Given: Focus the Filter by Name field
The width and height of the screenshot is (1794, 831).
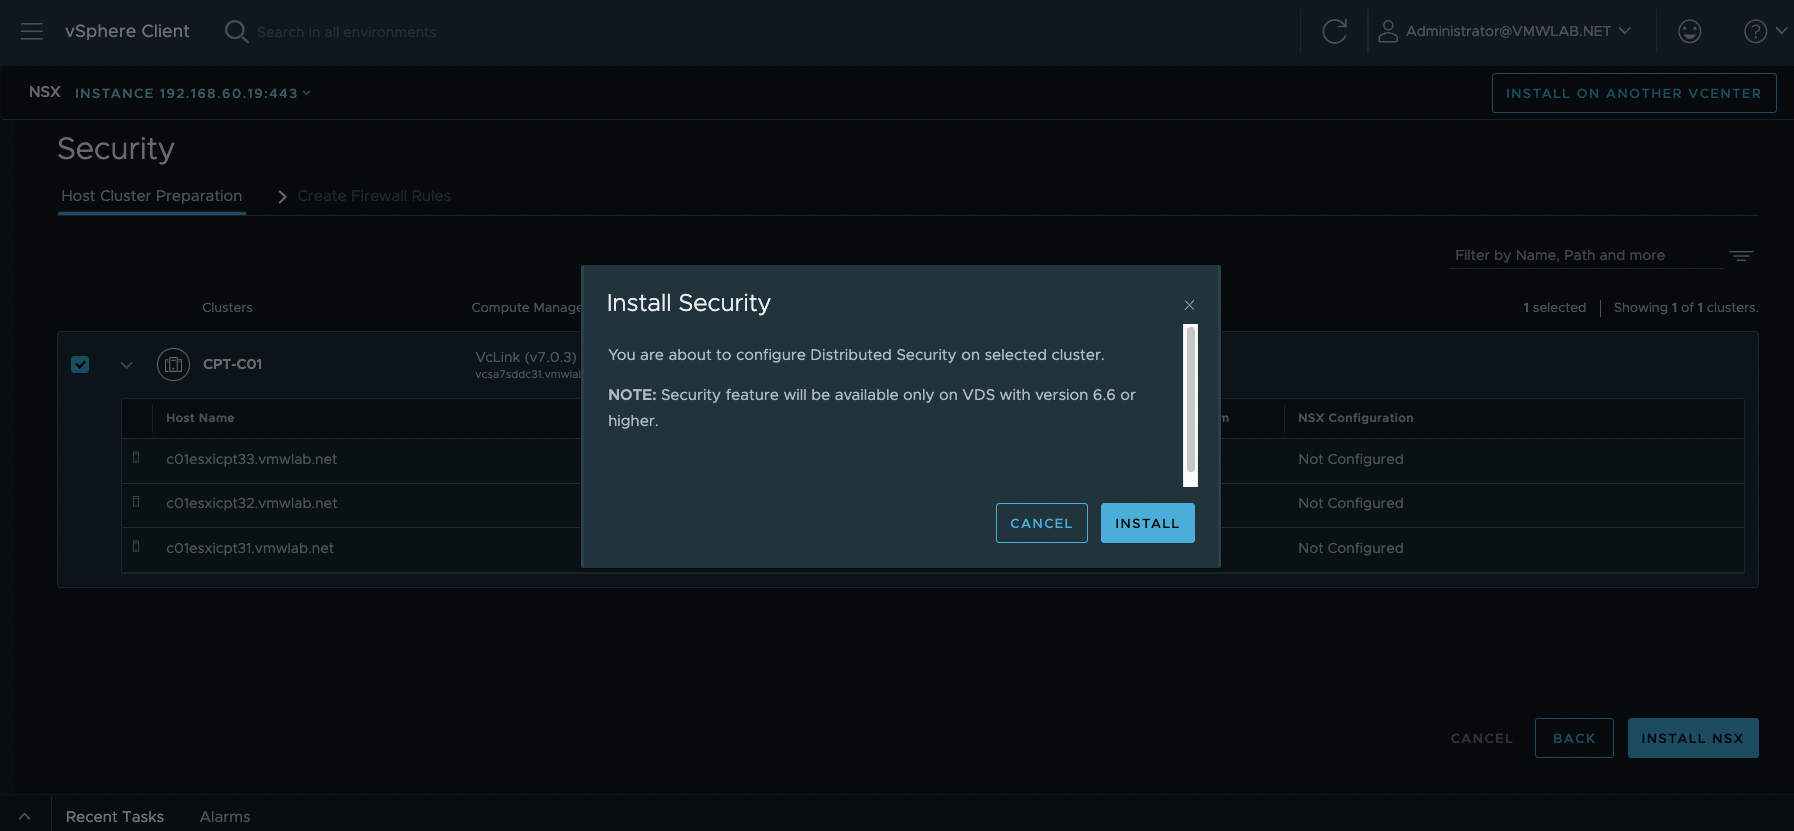Looking at the screenshot, I should (1588, 255).
